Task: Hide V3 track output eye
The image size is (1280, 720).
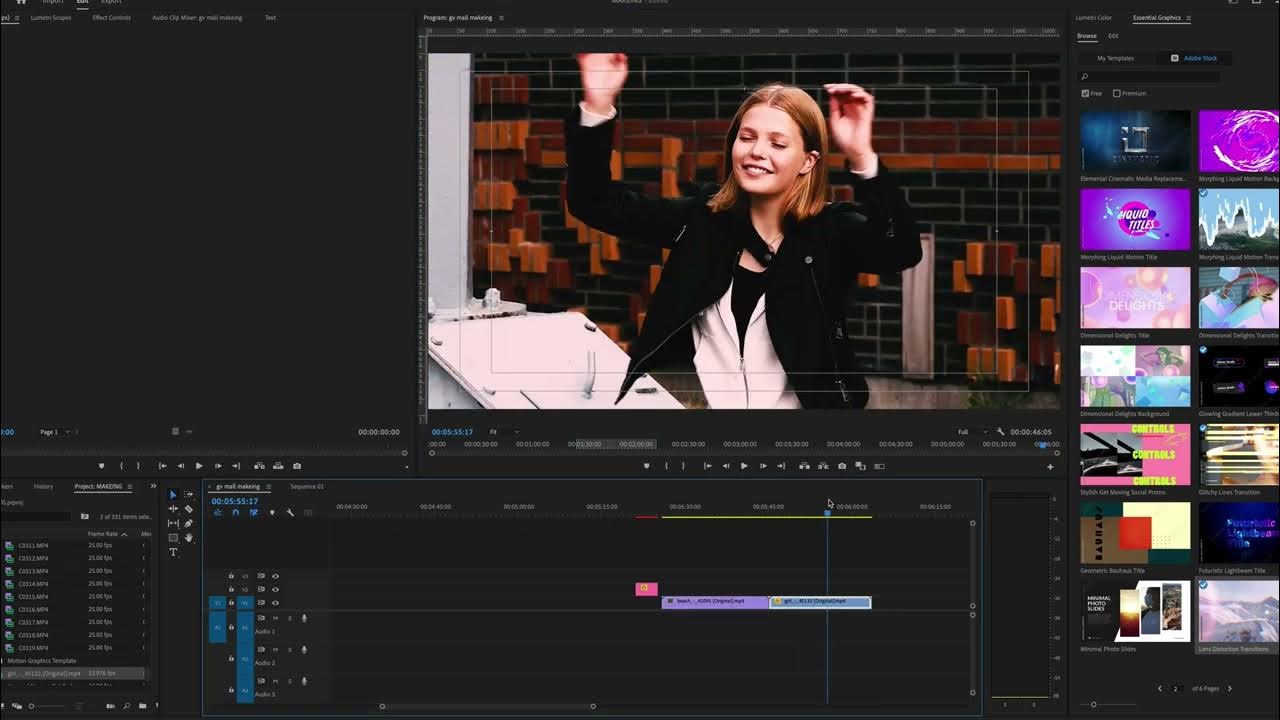Action: click(x=275, y=576)
